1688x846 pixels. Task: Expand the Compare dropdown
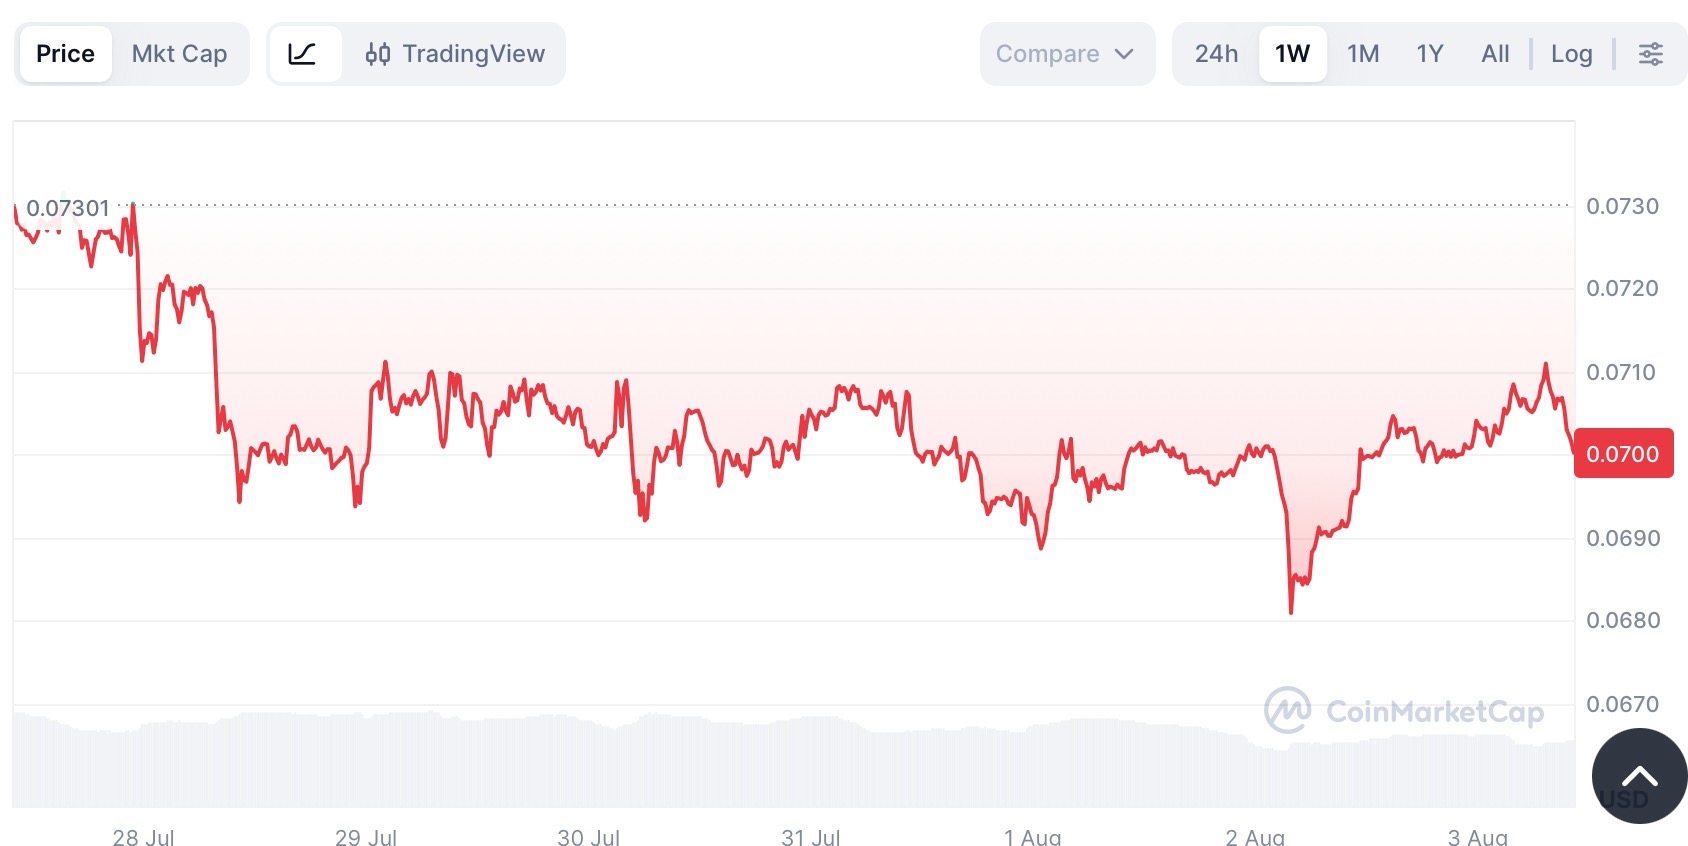coord(1067,54)
